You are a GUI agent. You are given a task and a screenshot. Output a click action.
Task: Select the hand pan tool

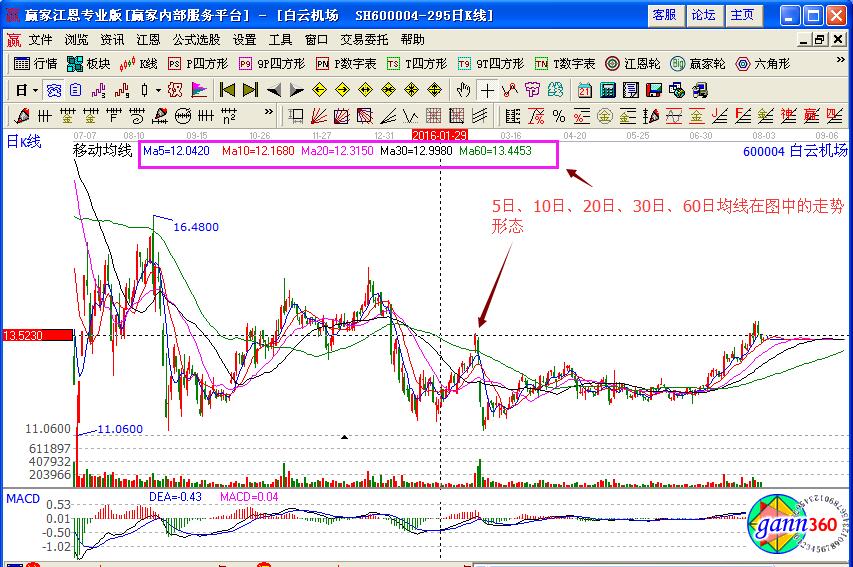click(x=464, y=89)
